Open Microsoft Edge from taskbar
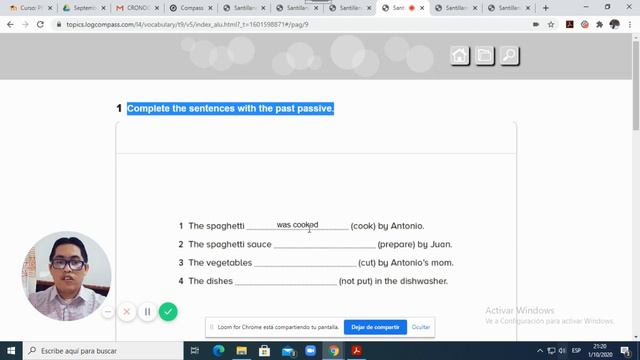Viewport: 640px width, 360px height. pos(218,351)
